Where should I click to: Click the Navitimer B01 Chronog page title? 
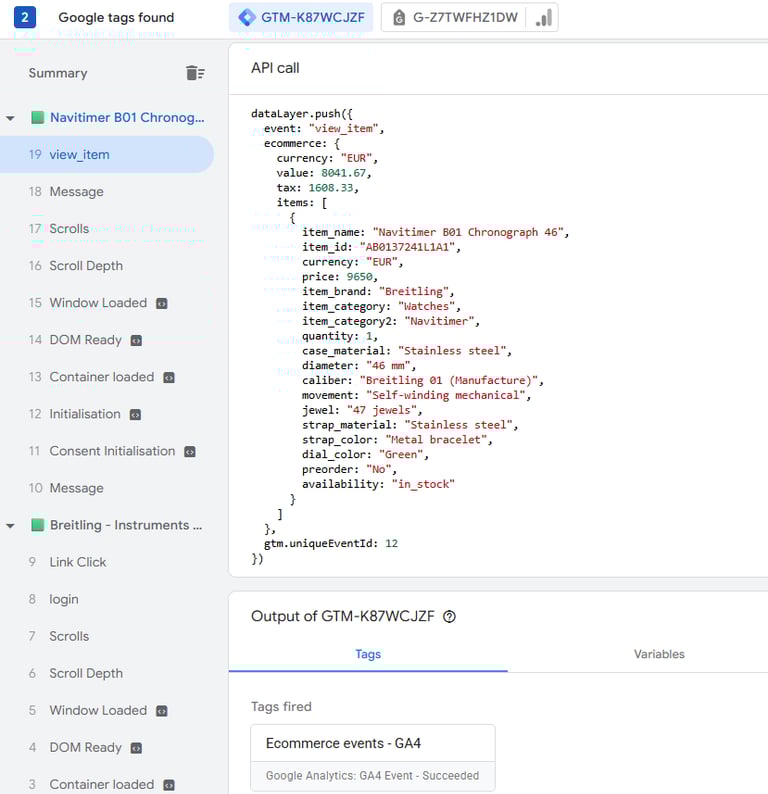pyautogui.click(x=127, y=117)
